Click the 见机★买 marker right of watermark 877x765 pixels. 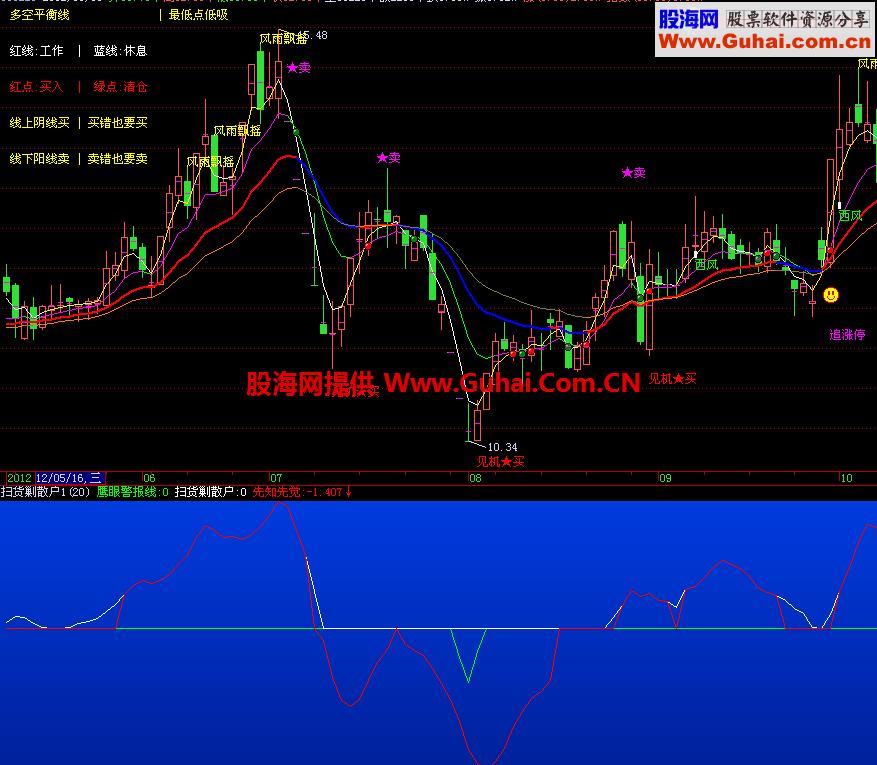point(672,379)
